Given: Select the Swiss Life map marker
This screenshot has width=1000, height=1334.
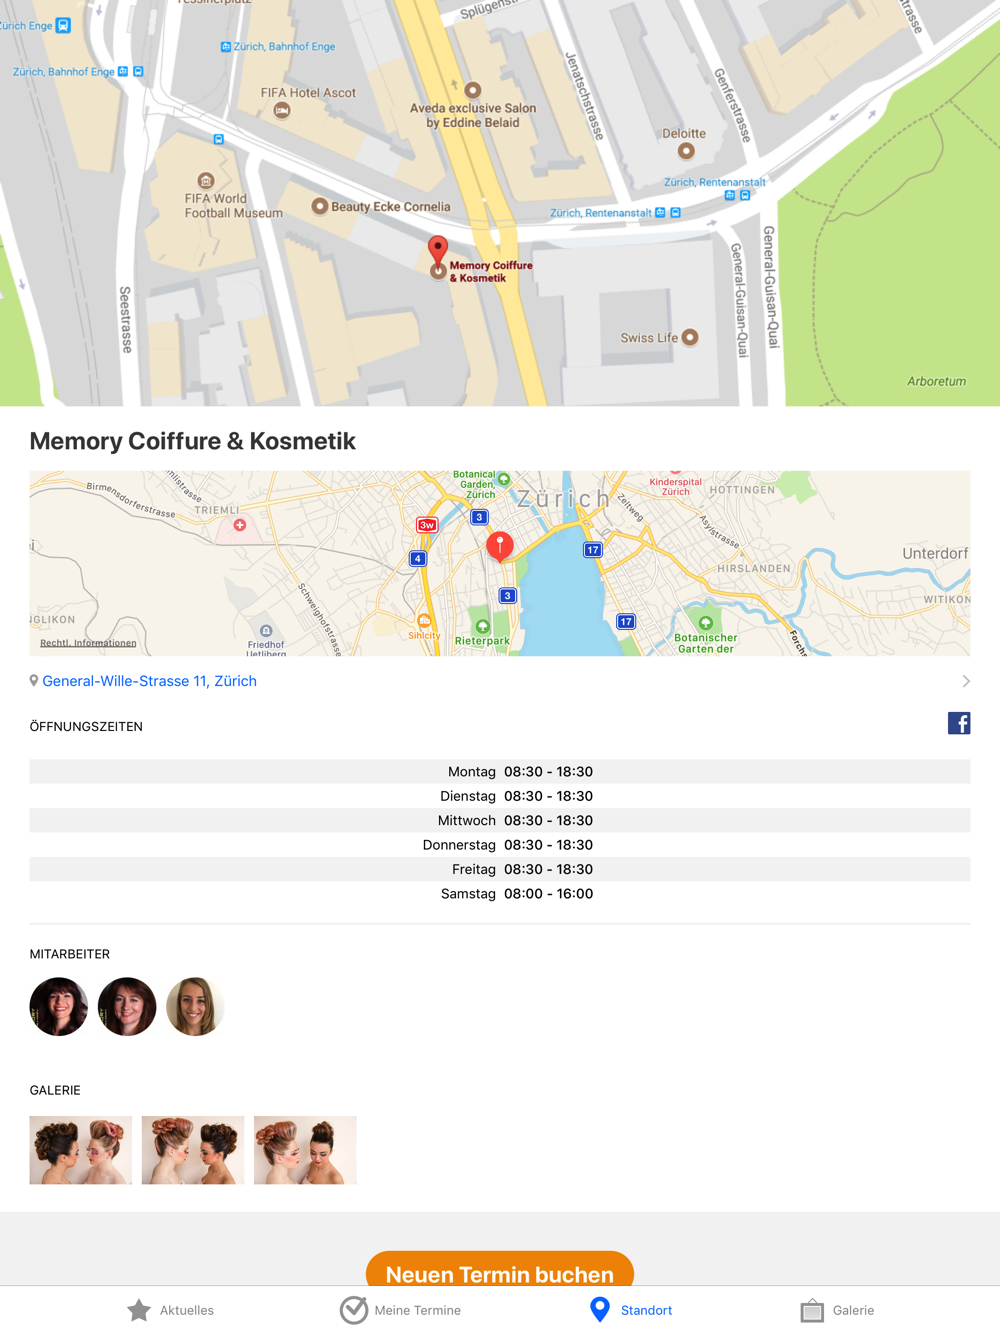Looking at the screenshot, I should [690, 337].
